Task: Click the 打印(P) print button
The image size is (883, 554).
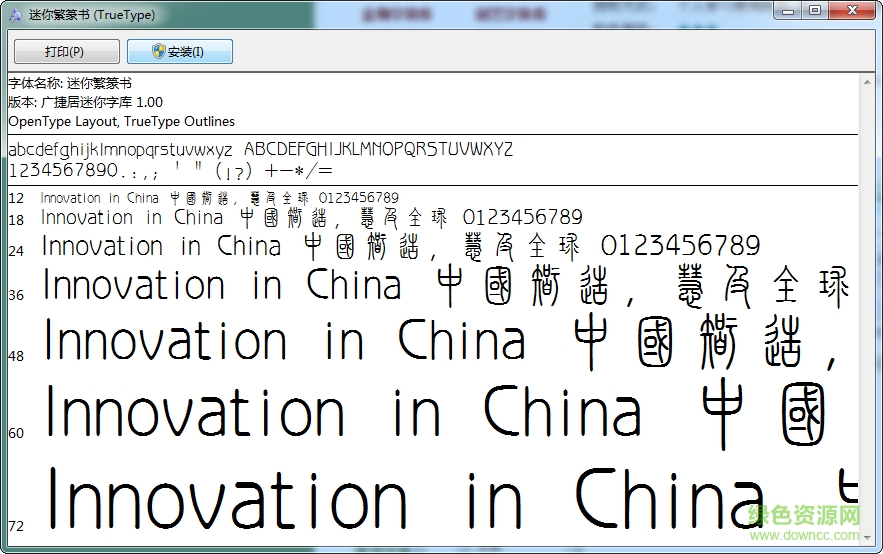Action: (x=66, y=52)
